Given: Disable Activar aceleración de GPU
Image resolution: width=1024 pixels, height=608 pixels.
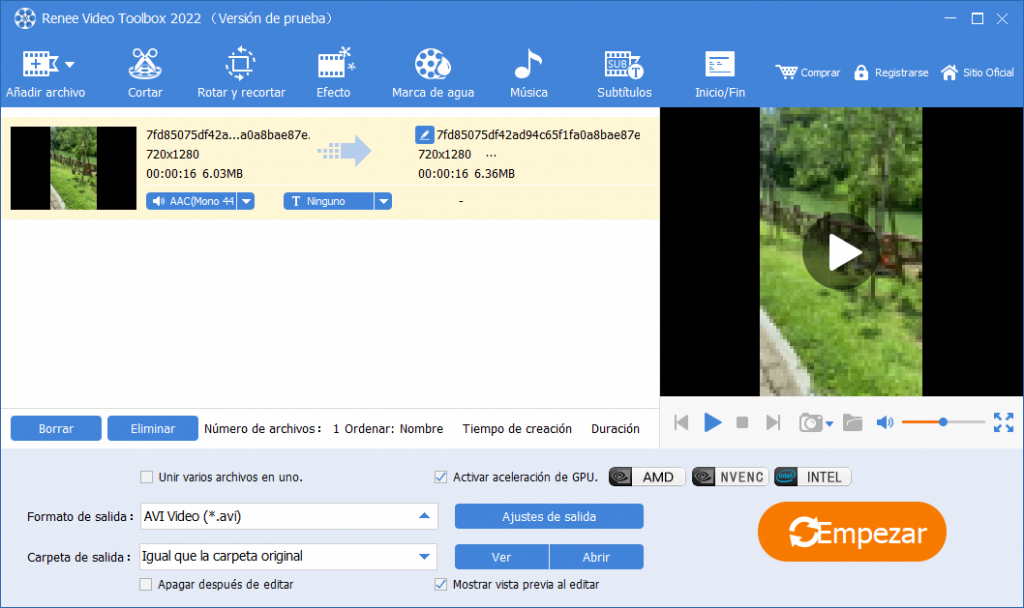Looking at the screenshot, I should click(x=441, y=477).
